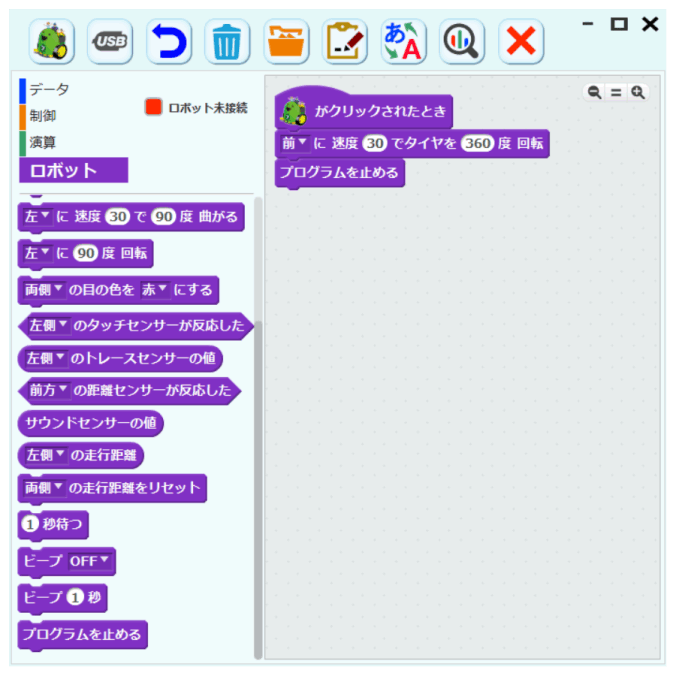The height and width of the screenshot is (676, 676).
Task: Click the blue undo arrow icon
Action: point(169,41)
